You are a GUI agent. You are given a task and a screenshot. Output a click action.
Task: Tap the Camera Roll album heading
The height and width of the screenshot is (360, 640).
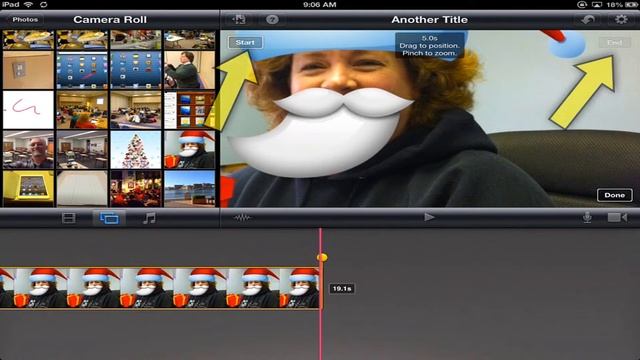coord(110,20)
